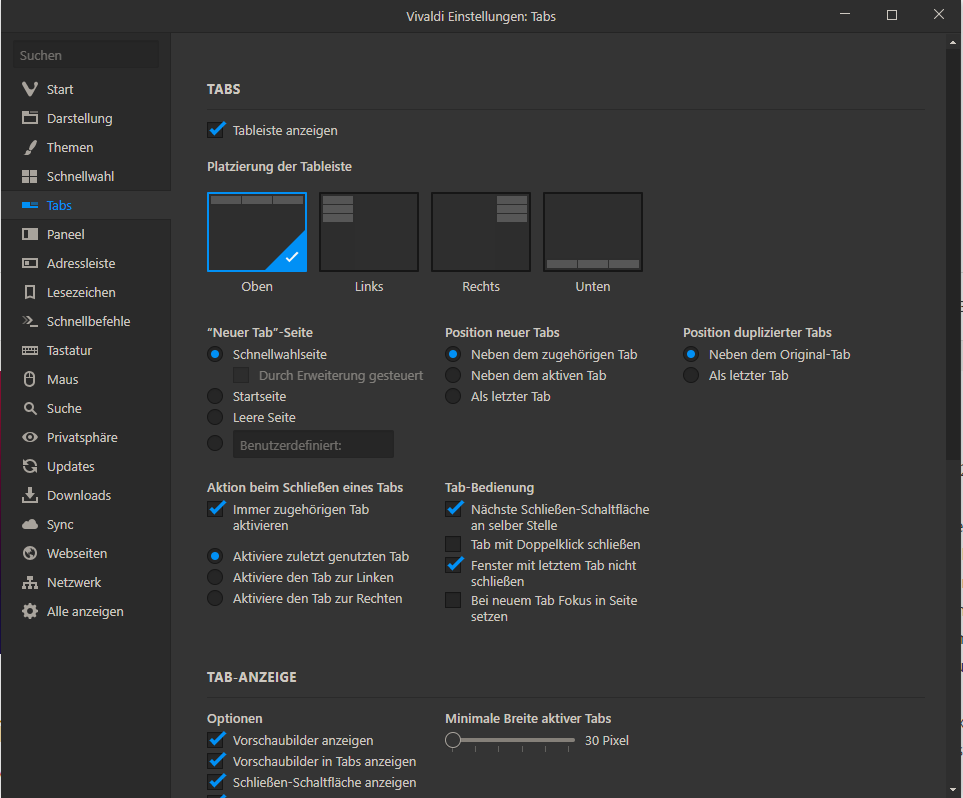This screenshot has height=798, width=963.
Task: Enable Tab mit Doppelklick schließen
Action: (454, 545)
